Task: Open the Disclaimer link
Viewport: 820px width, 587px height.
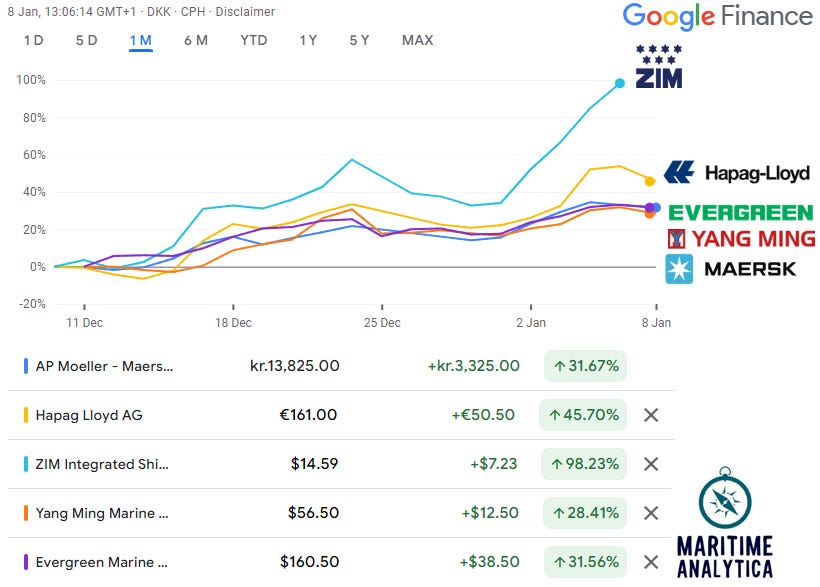Action: [245, 12]
